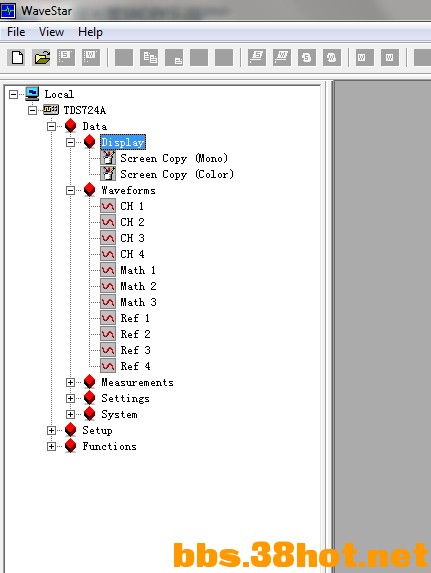The height and width of the screenshot is (573, 431).
Task: Collapse the Display tree node
Action: pyautogui.click(x=71, y=142)
